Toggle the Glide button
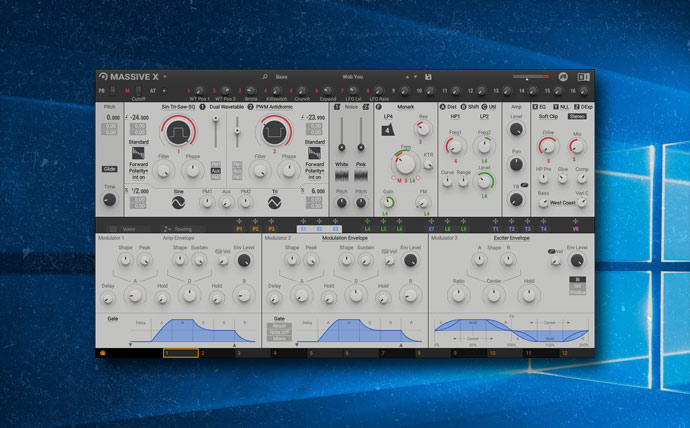Image resolution: width=690 pixels, height=428 pixels. point(110,169)
